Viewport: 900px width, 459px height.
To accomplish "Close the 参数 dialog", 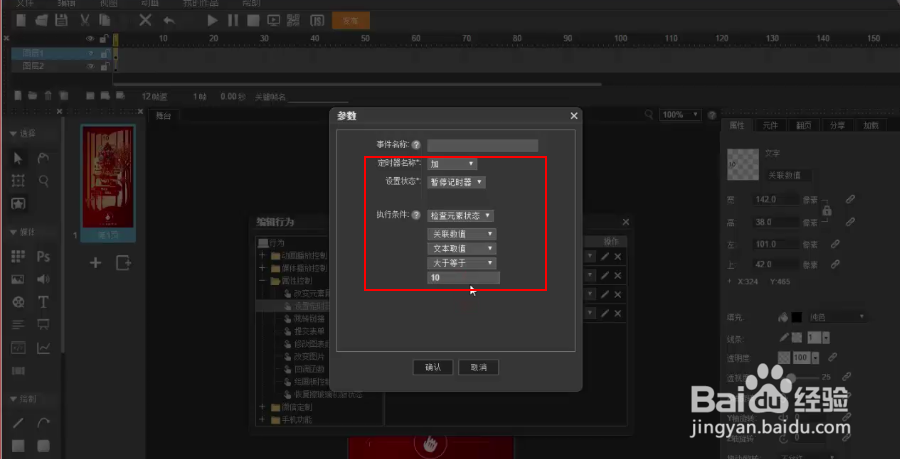I will [573, 116].
